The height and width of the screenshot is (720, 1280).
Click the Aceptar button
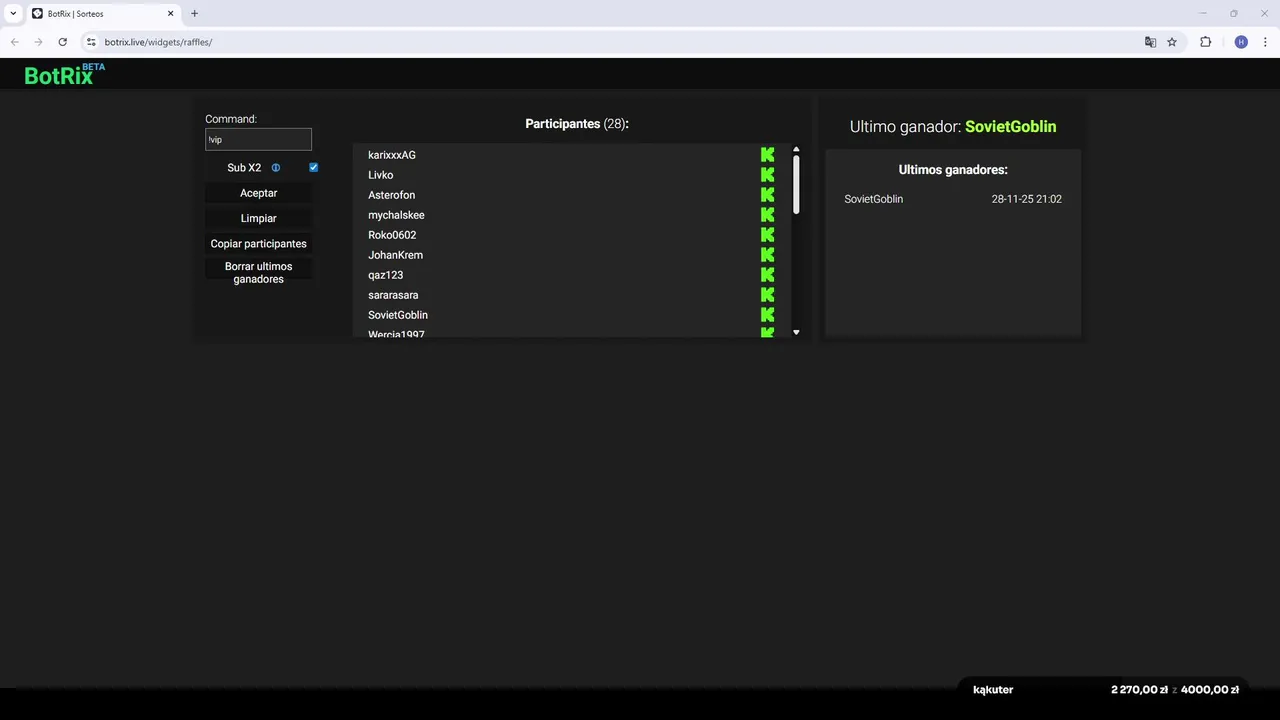(x=259, y=193)
